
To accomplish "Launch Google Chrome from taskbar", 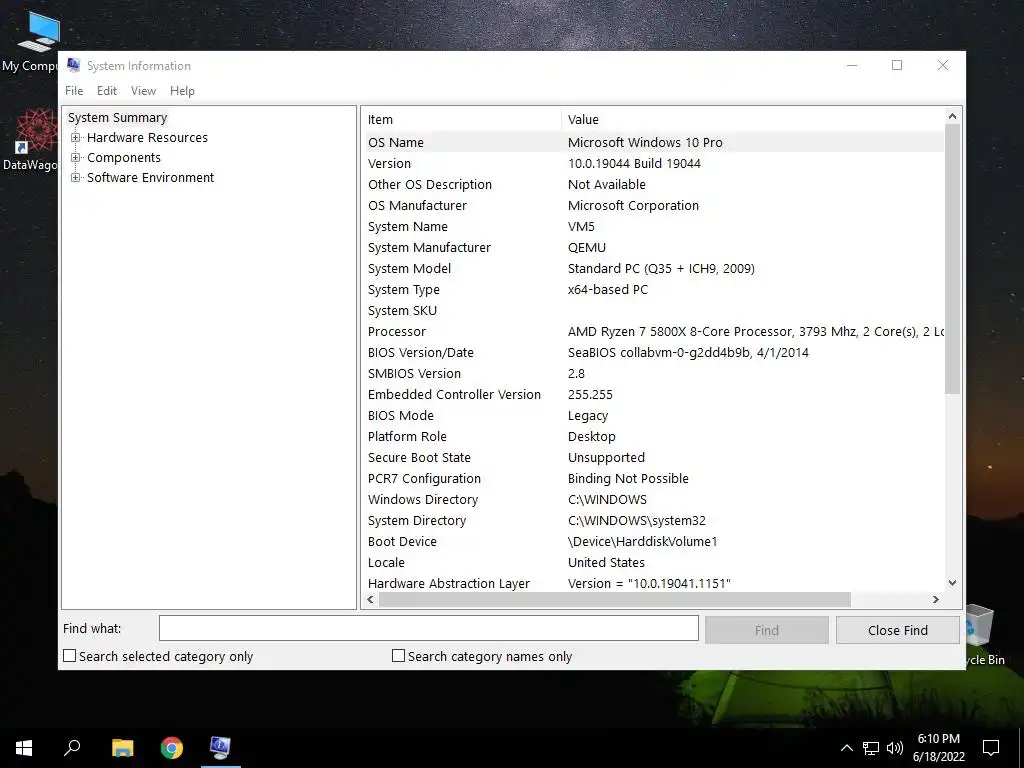I will [x=172, y=748].
